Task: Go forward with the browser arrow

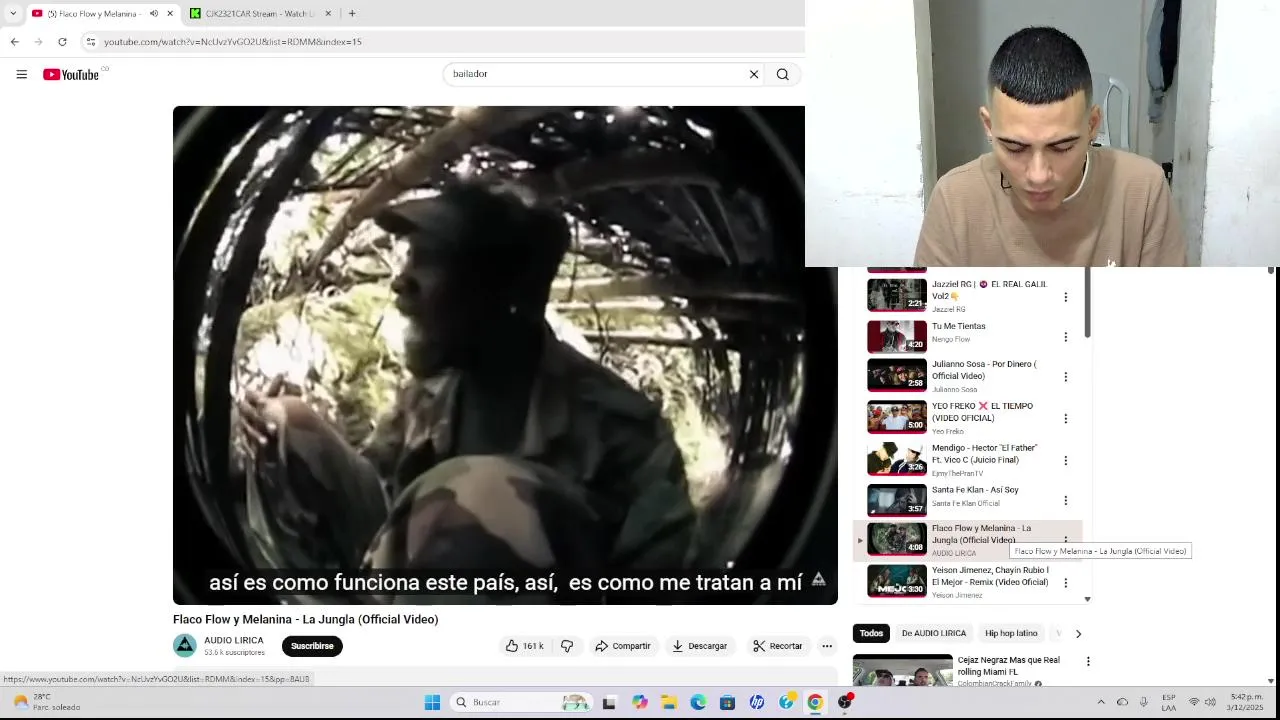Action: tap(38, 42)
